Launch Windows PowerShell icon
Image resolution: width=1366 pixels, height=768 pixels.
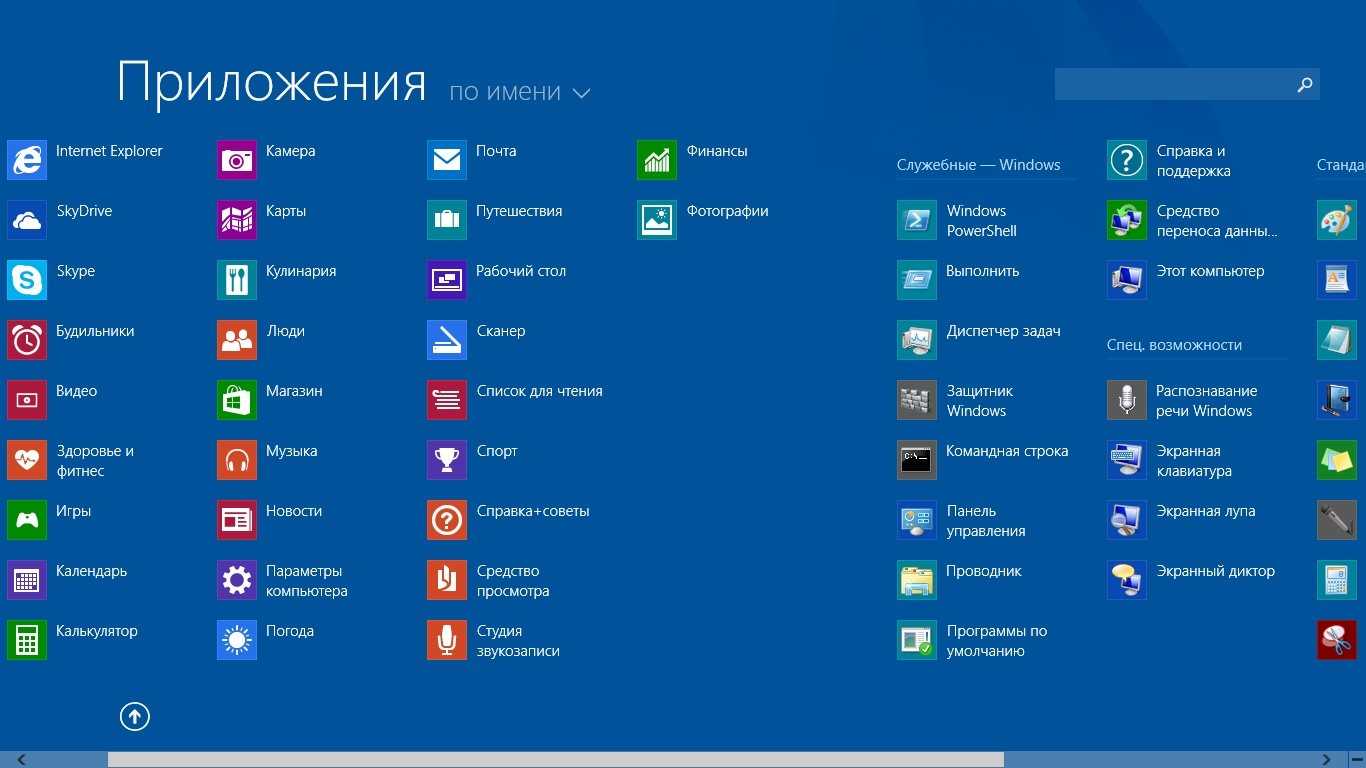point(917,220)
